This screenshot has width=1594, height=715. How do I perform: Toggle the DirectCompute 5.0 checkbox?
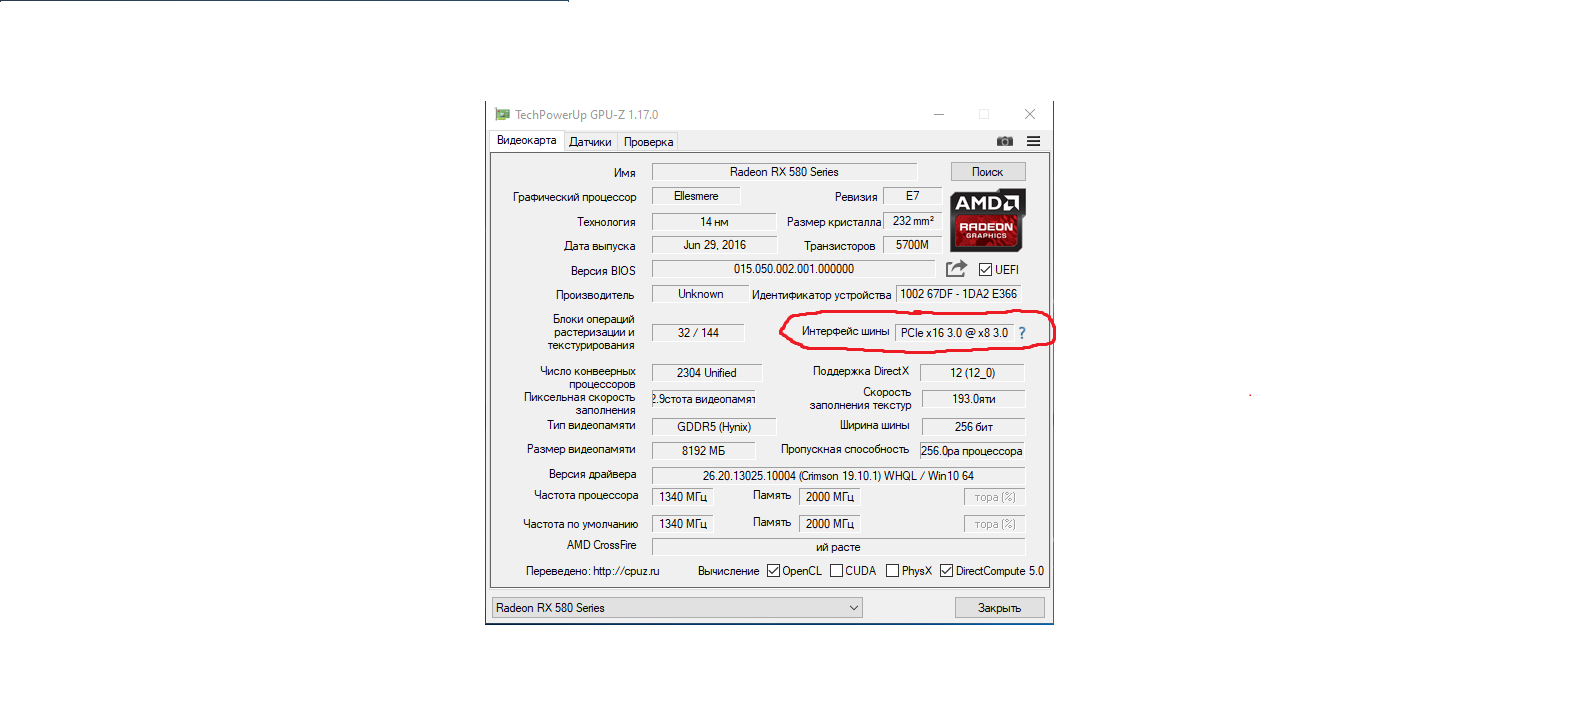946,571
